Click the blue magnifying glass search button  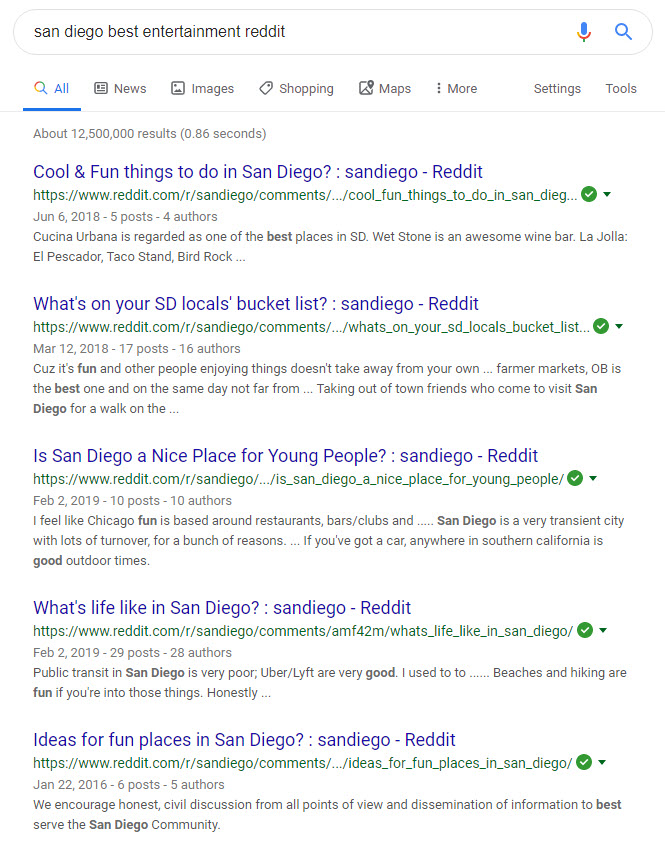(624, 32)
